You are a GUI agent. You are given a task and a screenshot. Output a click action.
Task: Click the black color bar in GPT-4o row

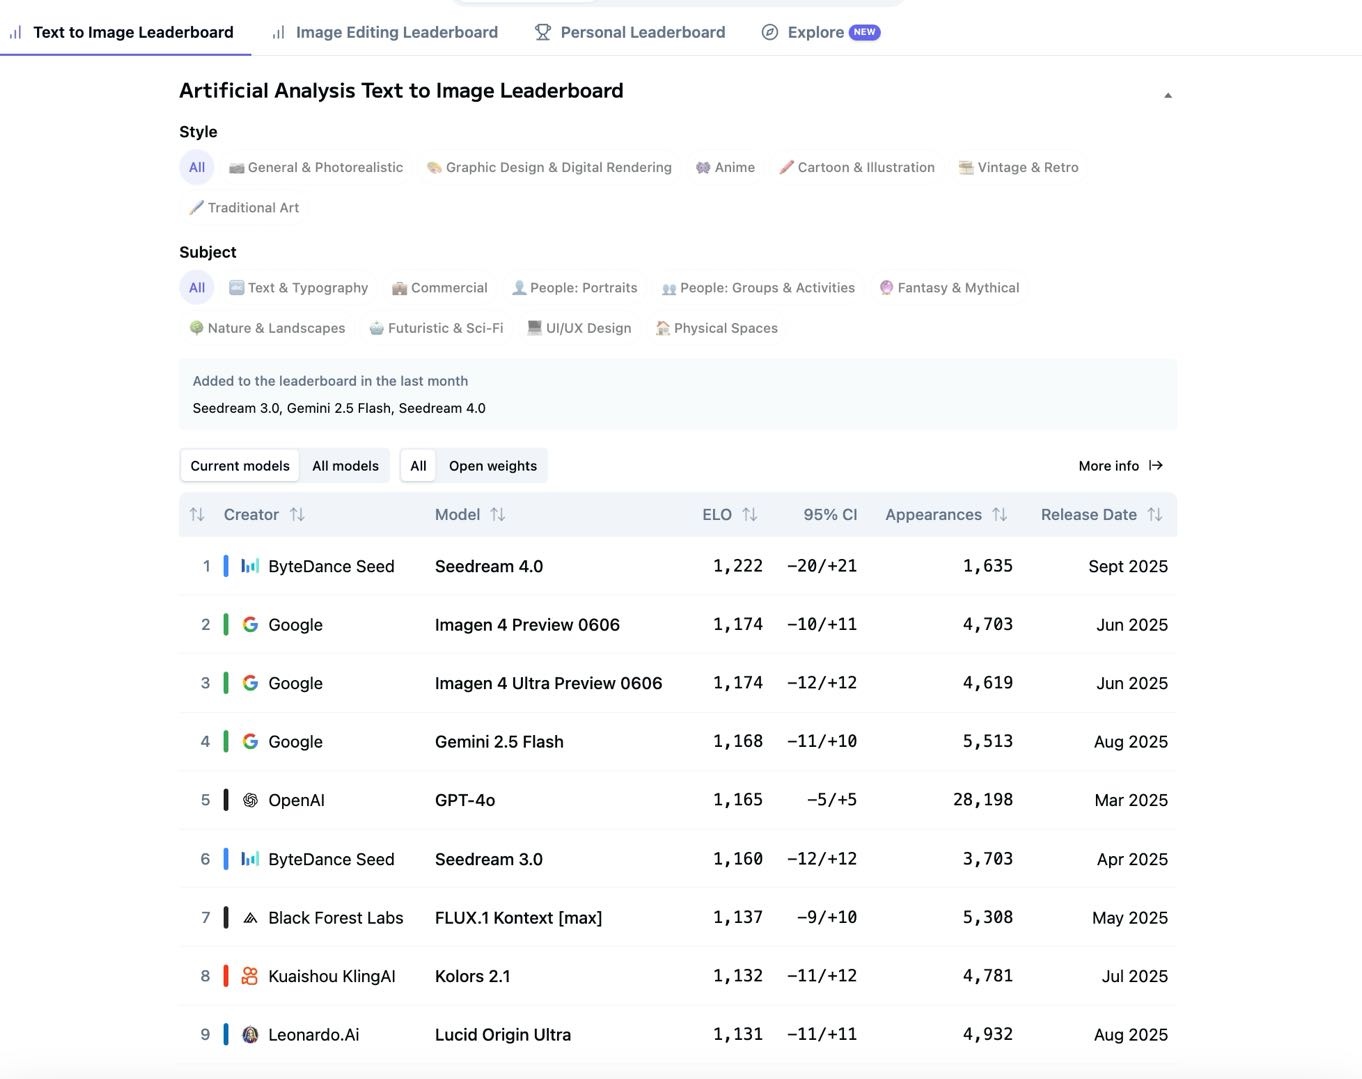[226, 800]
